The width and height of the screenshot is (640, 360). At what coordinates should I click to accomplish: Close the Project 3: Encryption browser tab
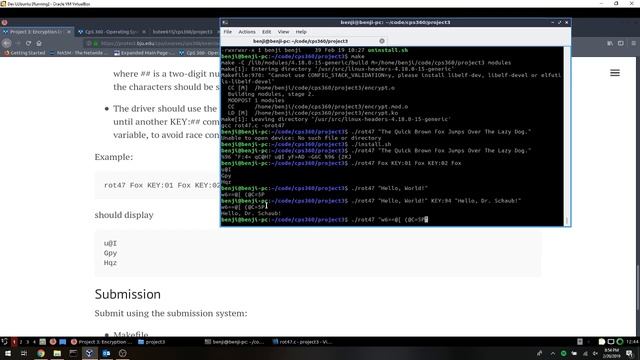tap(69, 31)
